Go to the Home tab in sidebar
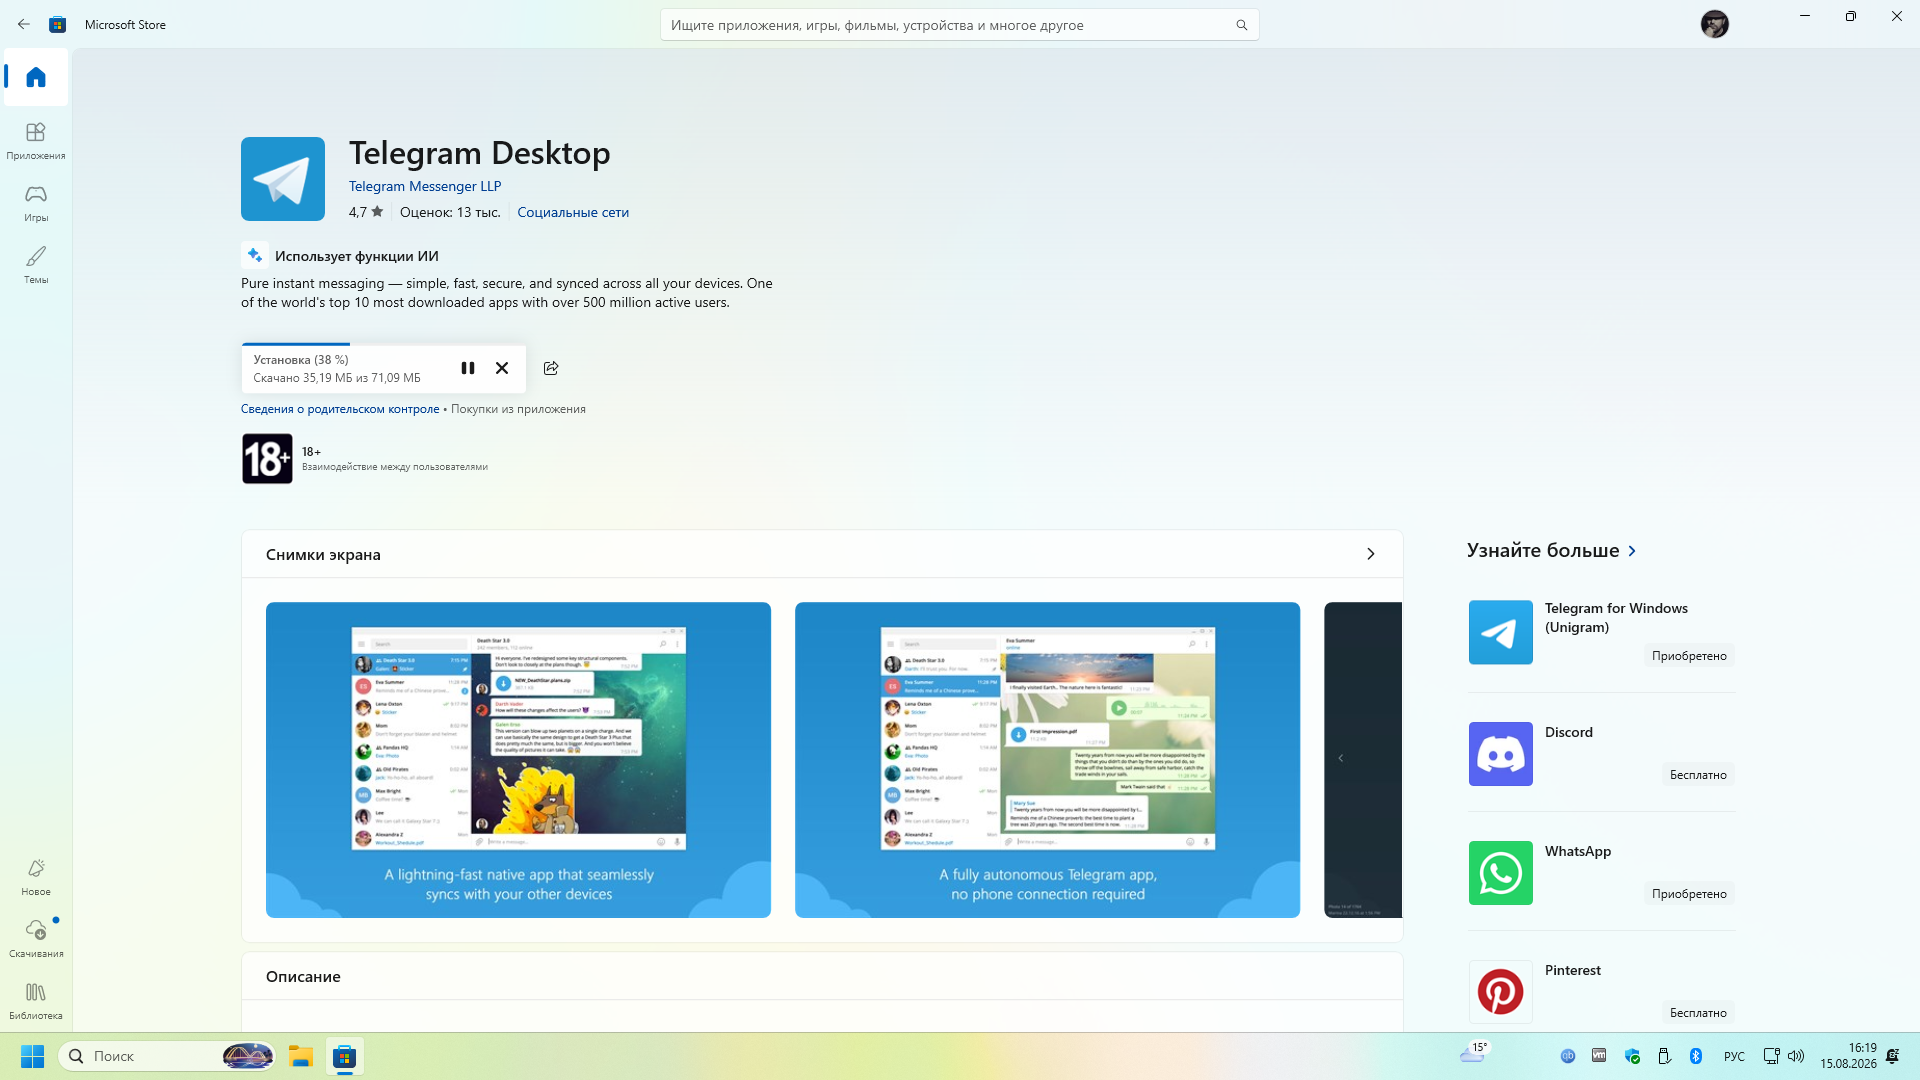 pyautogui.click(x=36, y=77)
